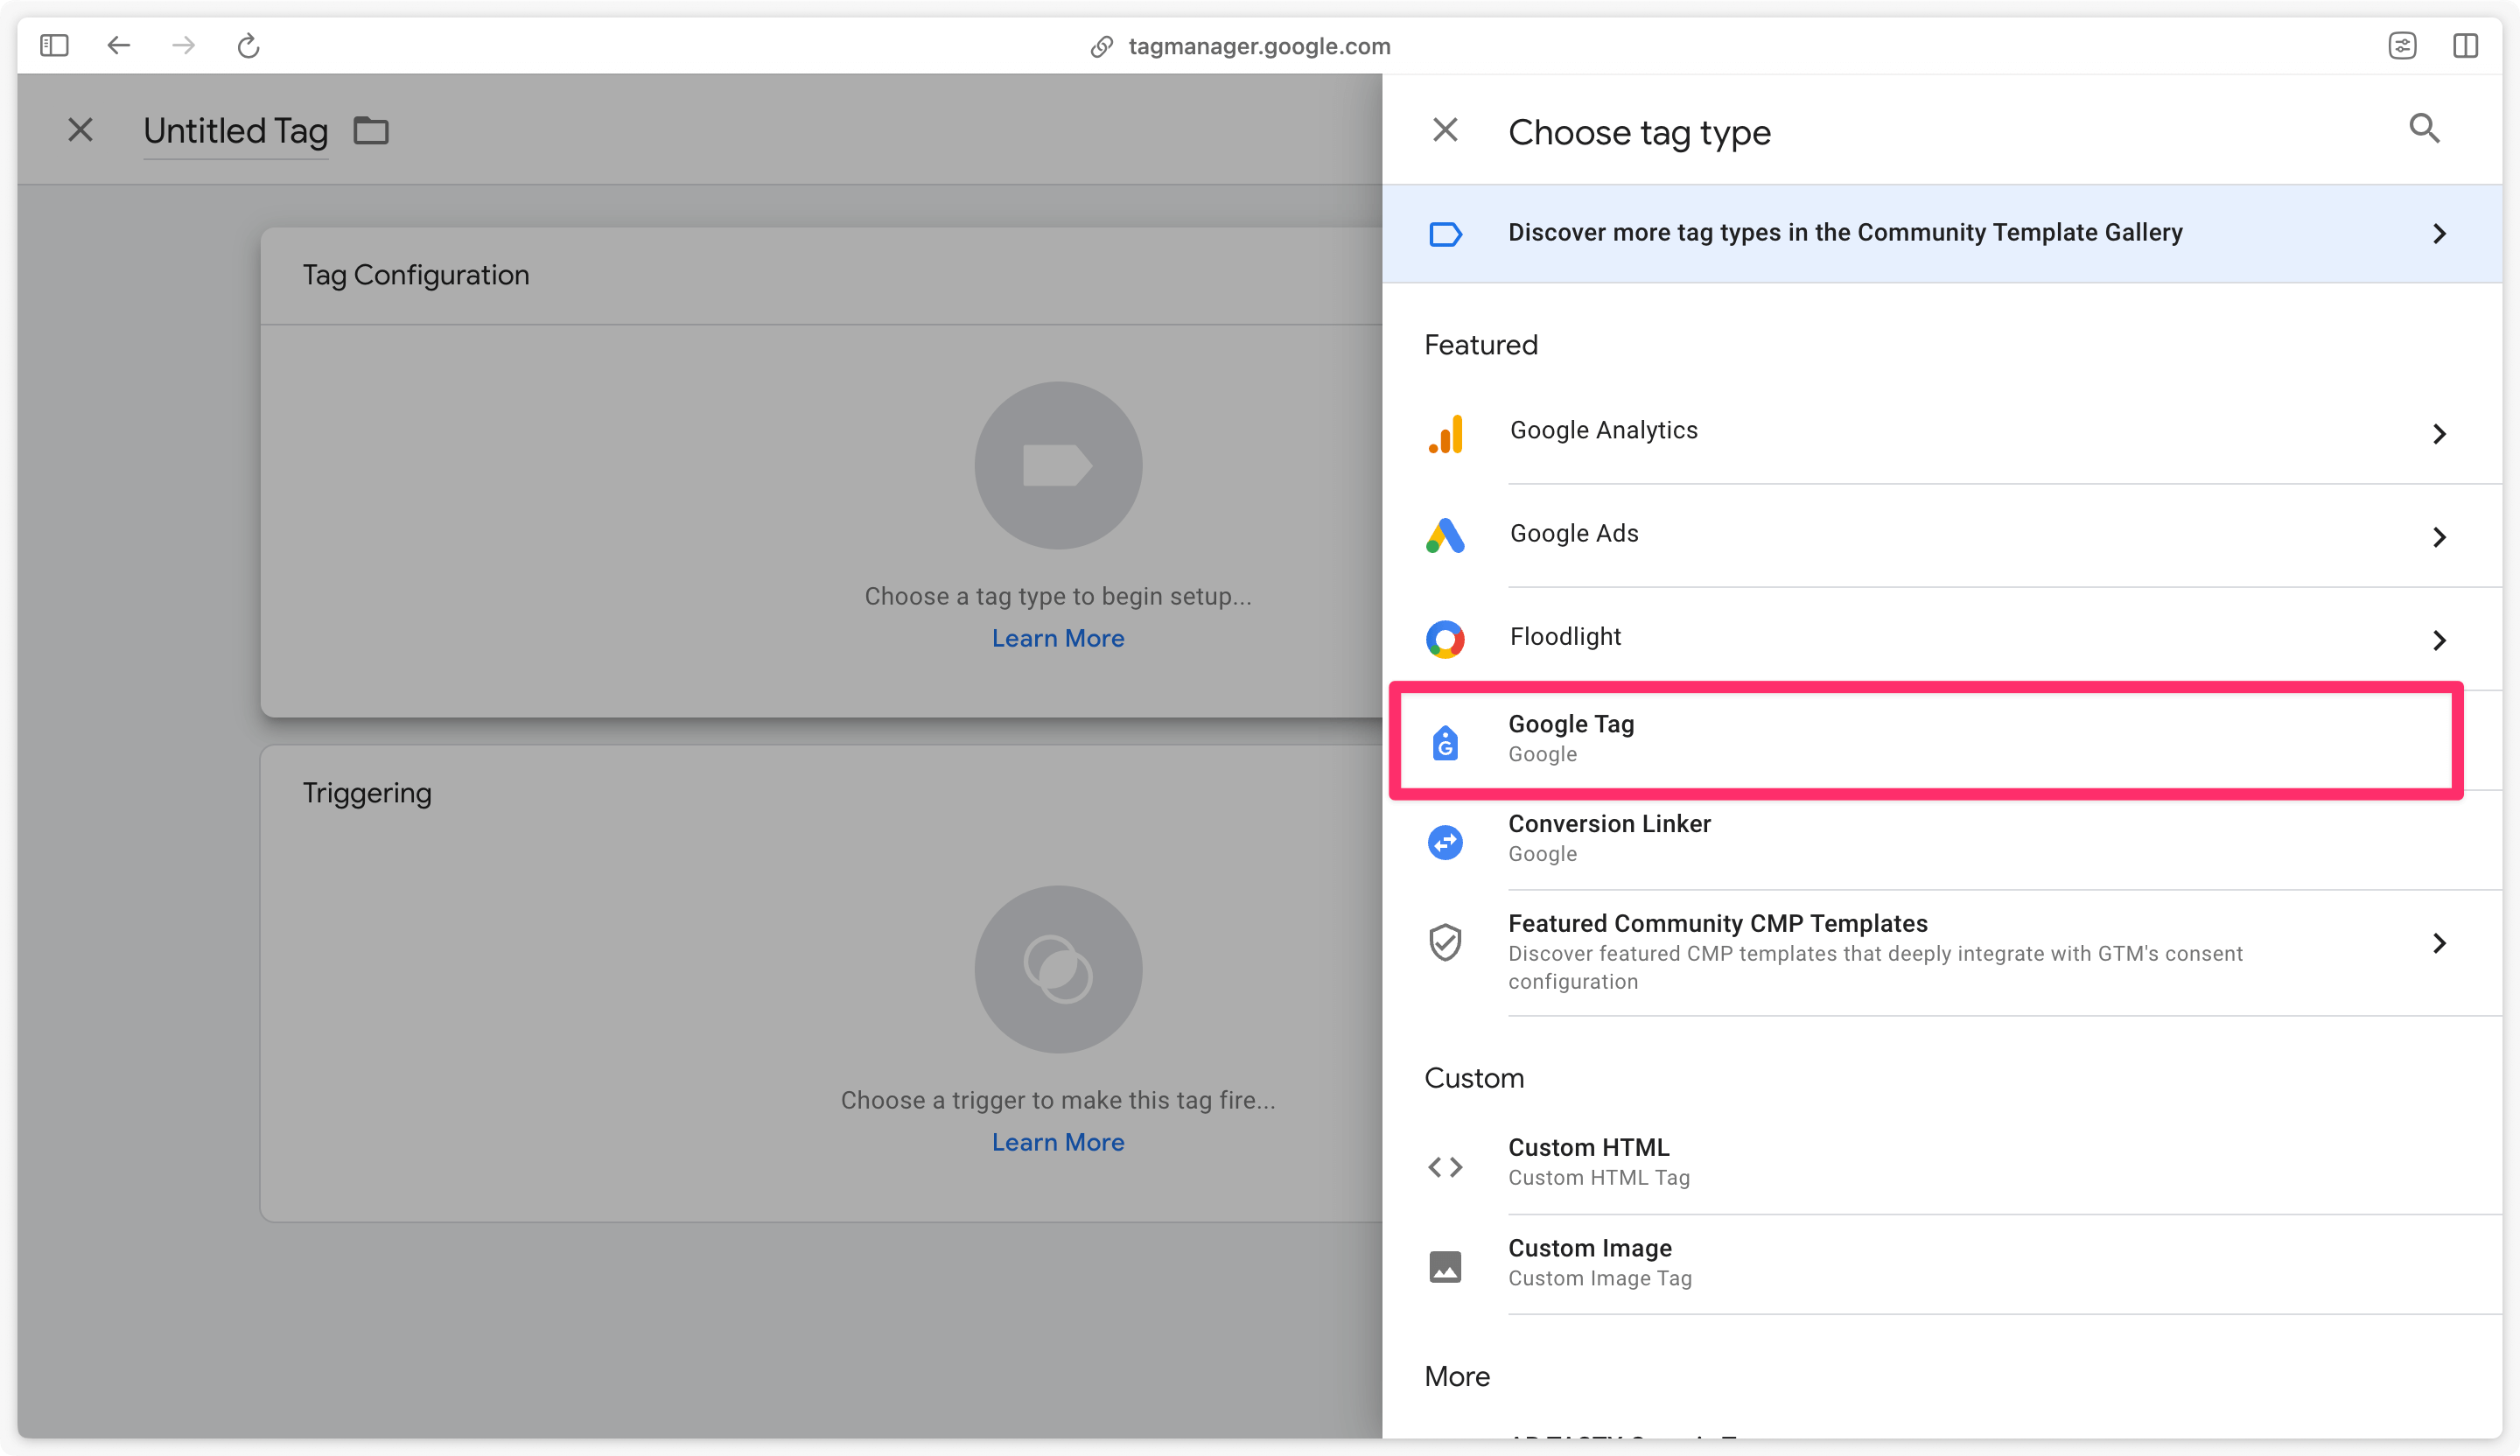The image size is (2520, 1456).
Task: Click the Custom Image picture icon
Action: pos(1445,1266)
